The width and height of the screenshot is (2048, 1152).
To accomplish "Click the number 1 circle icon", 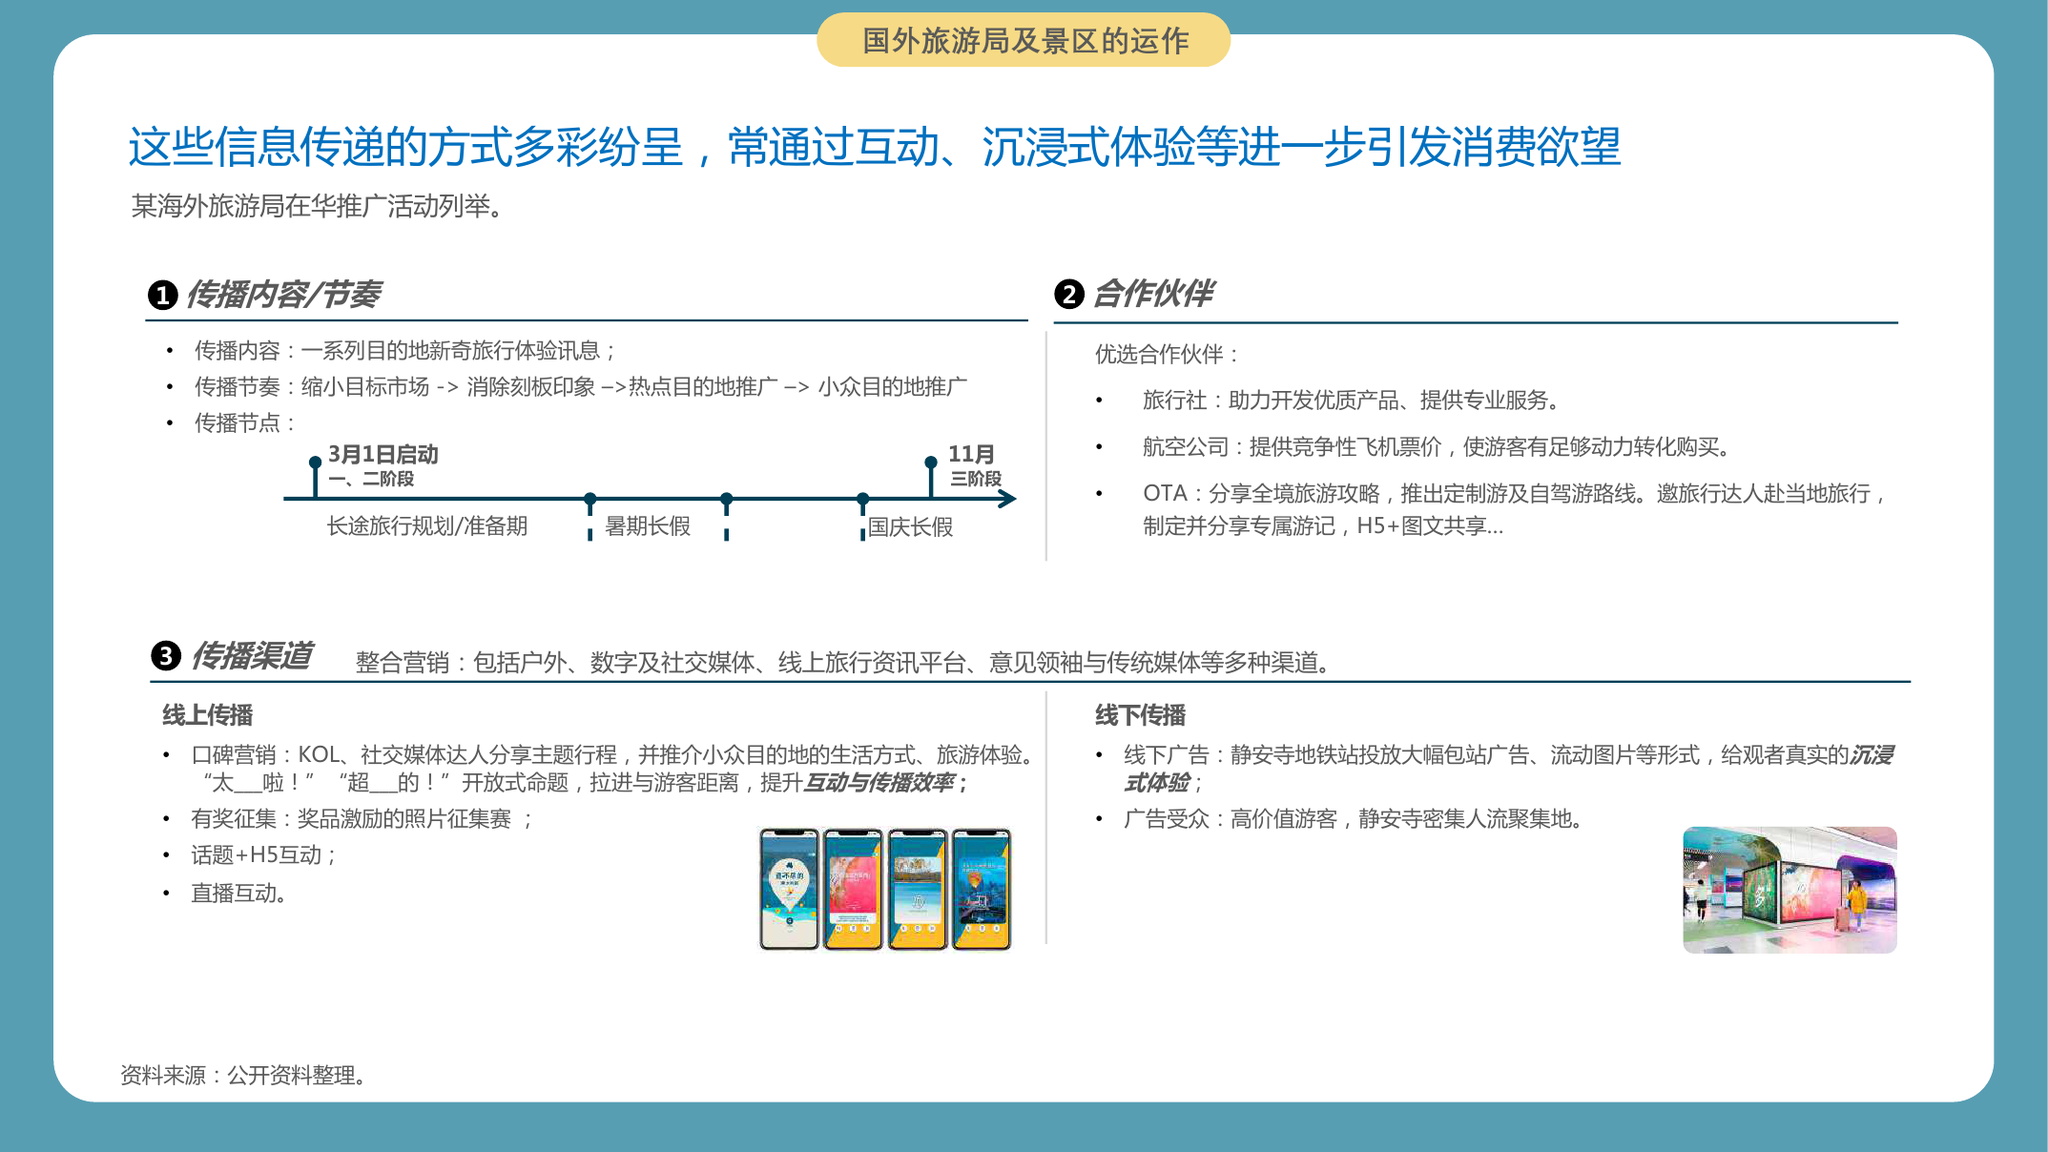I will tap(162, 295).
